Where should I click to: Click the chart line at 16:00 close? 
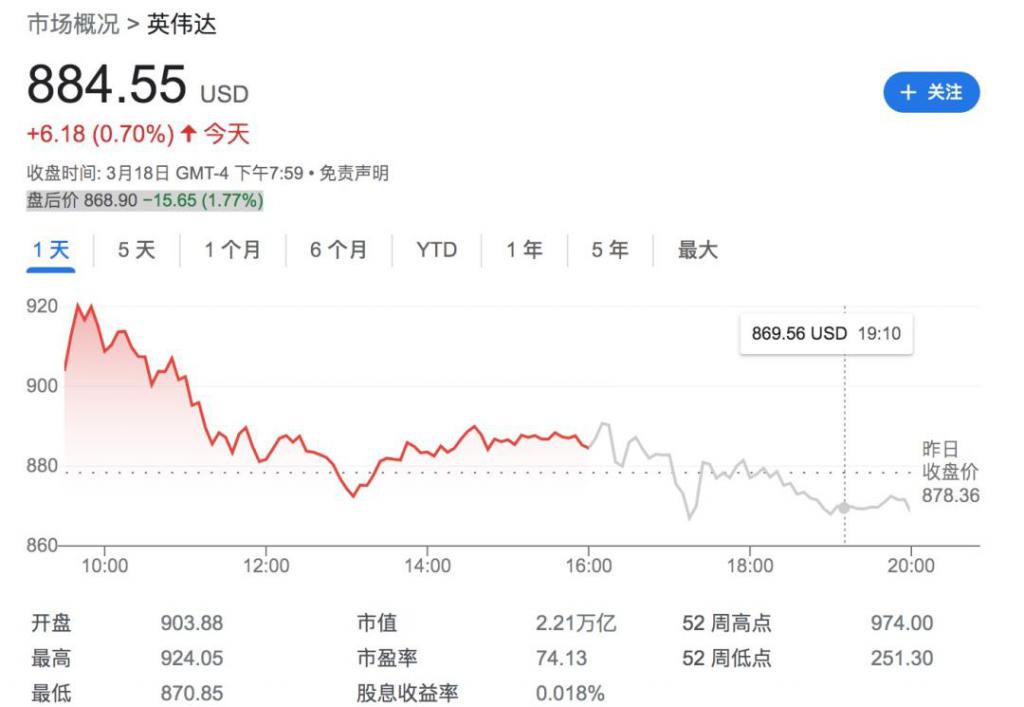point(588,447)
